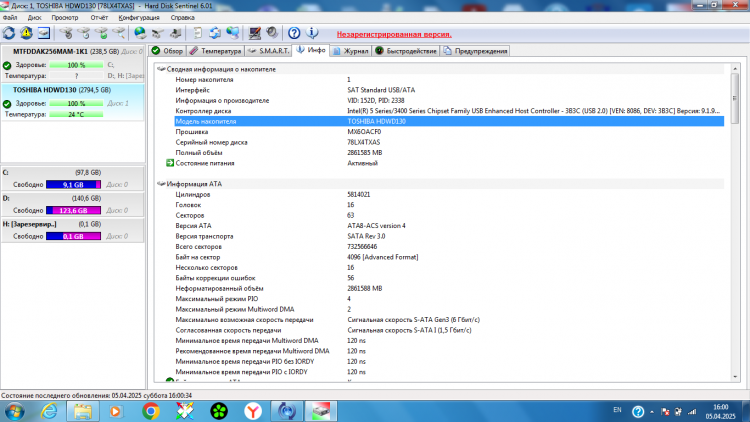Click the network computers toolbar icon
The height and width of the screenshot is (422, 750).
pyautogui.click(x=232, y=33)
